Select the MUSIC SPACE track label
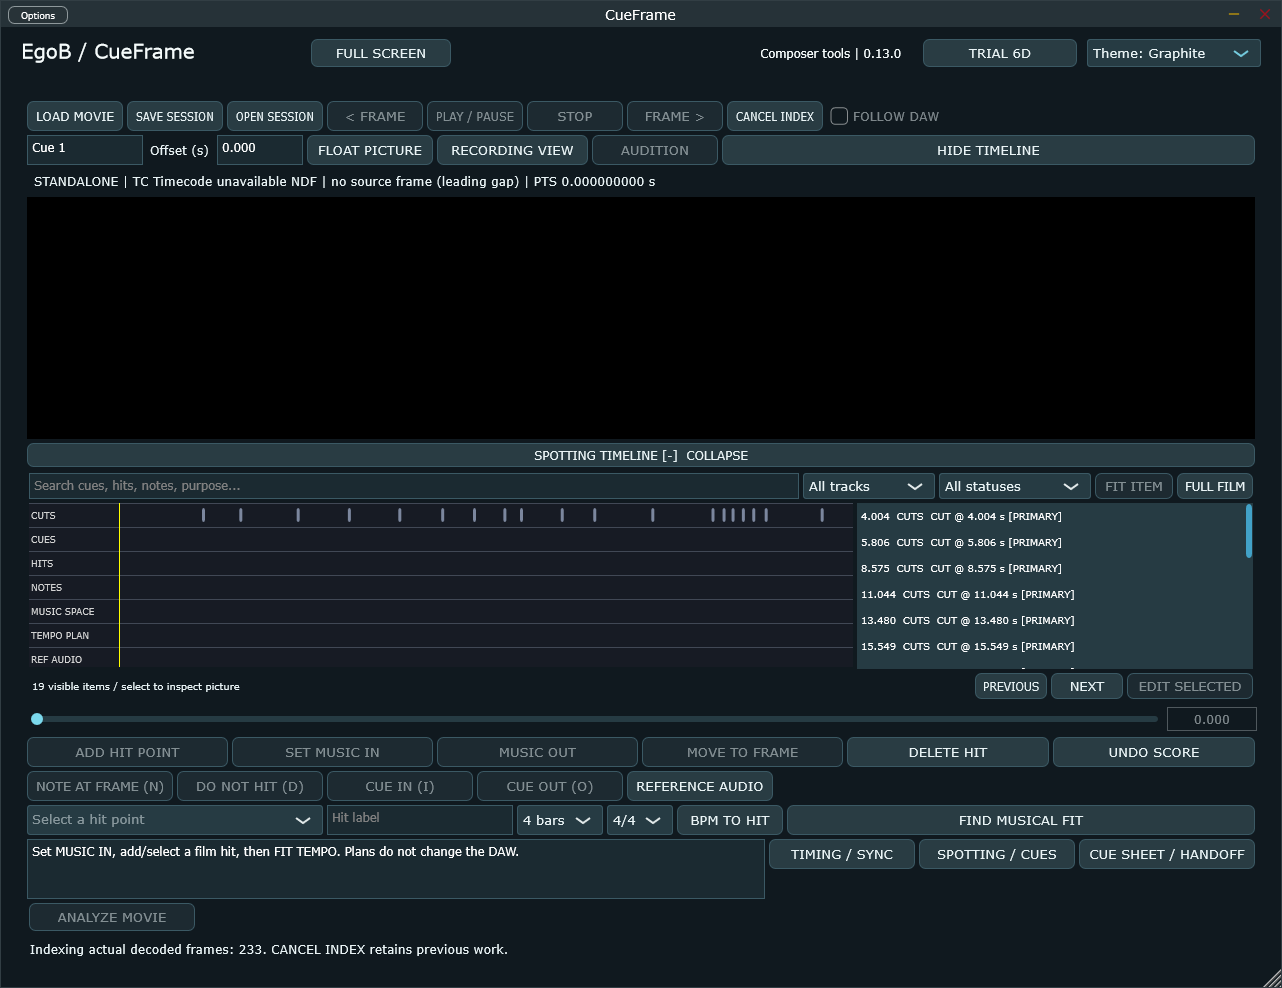The height and width of the screenshot is (988, 1282). click(x=63, y=612)
